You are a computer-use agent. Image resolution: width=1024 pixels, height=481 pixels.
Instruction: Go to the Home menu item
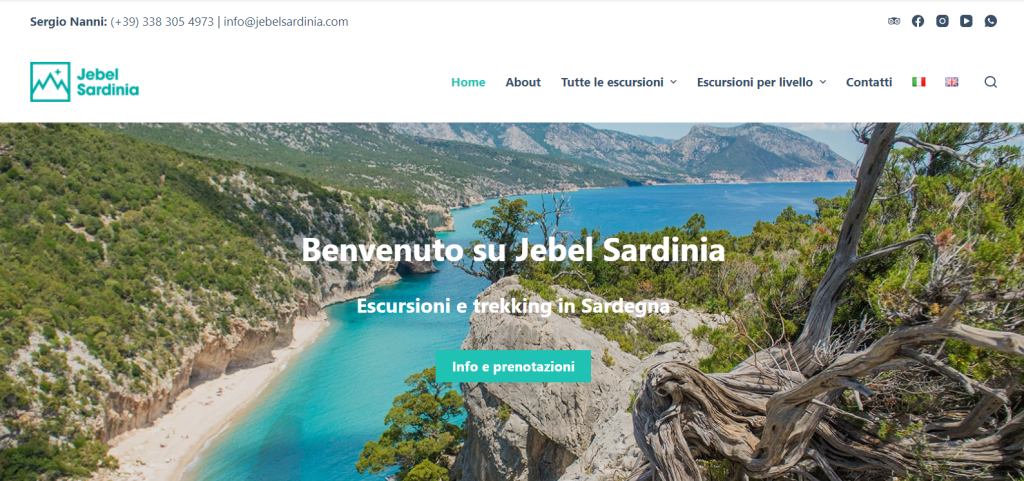(468, 82)
